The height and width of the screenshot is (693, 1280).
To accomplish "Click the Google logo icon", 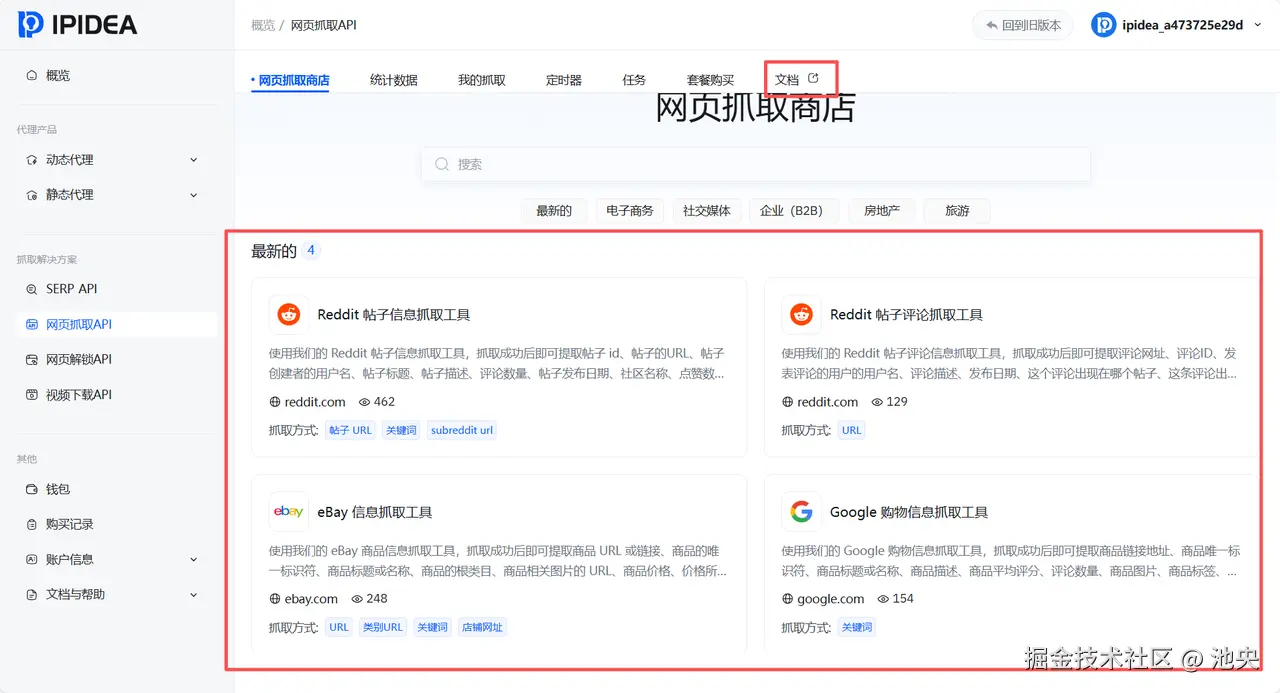I will 802,512.
